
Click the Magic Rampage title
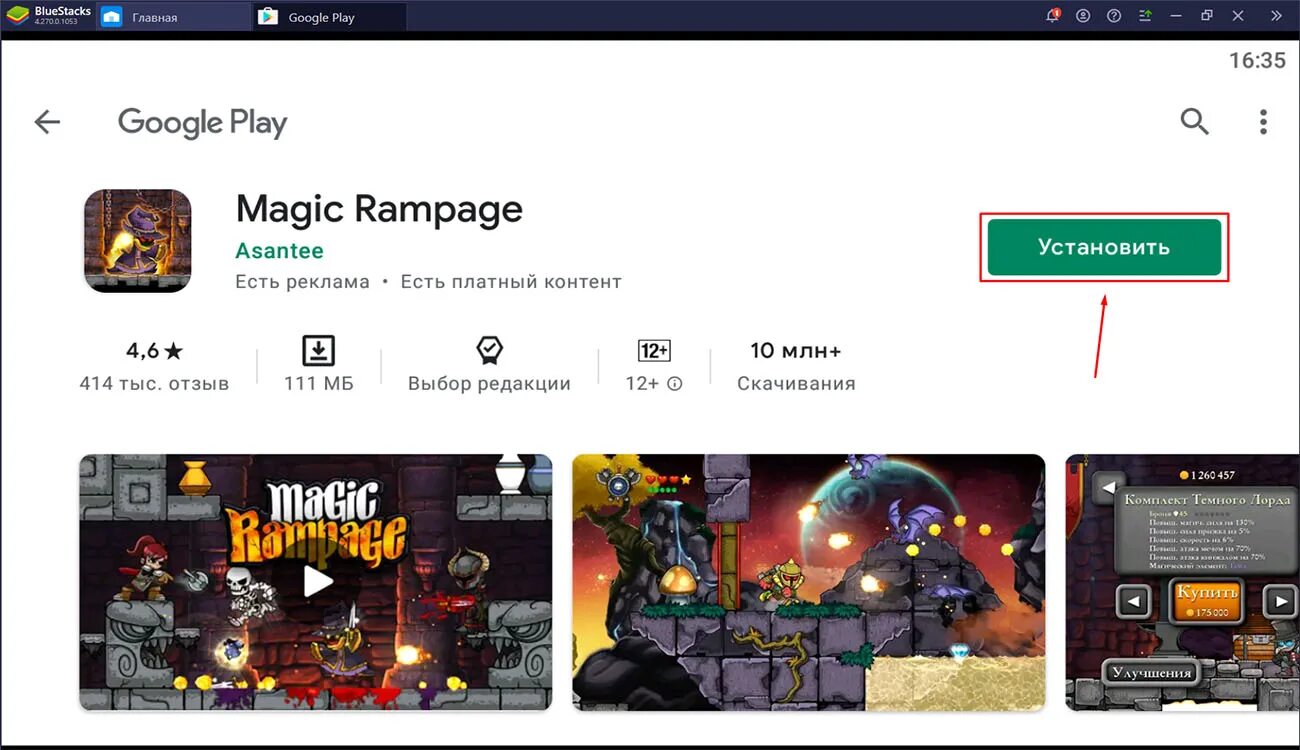coord(379,209)
